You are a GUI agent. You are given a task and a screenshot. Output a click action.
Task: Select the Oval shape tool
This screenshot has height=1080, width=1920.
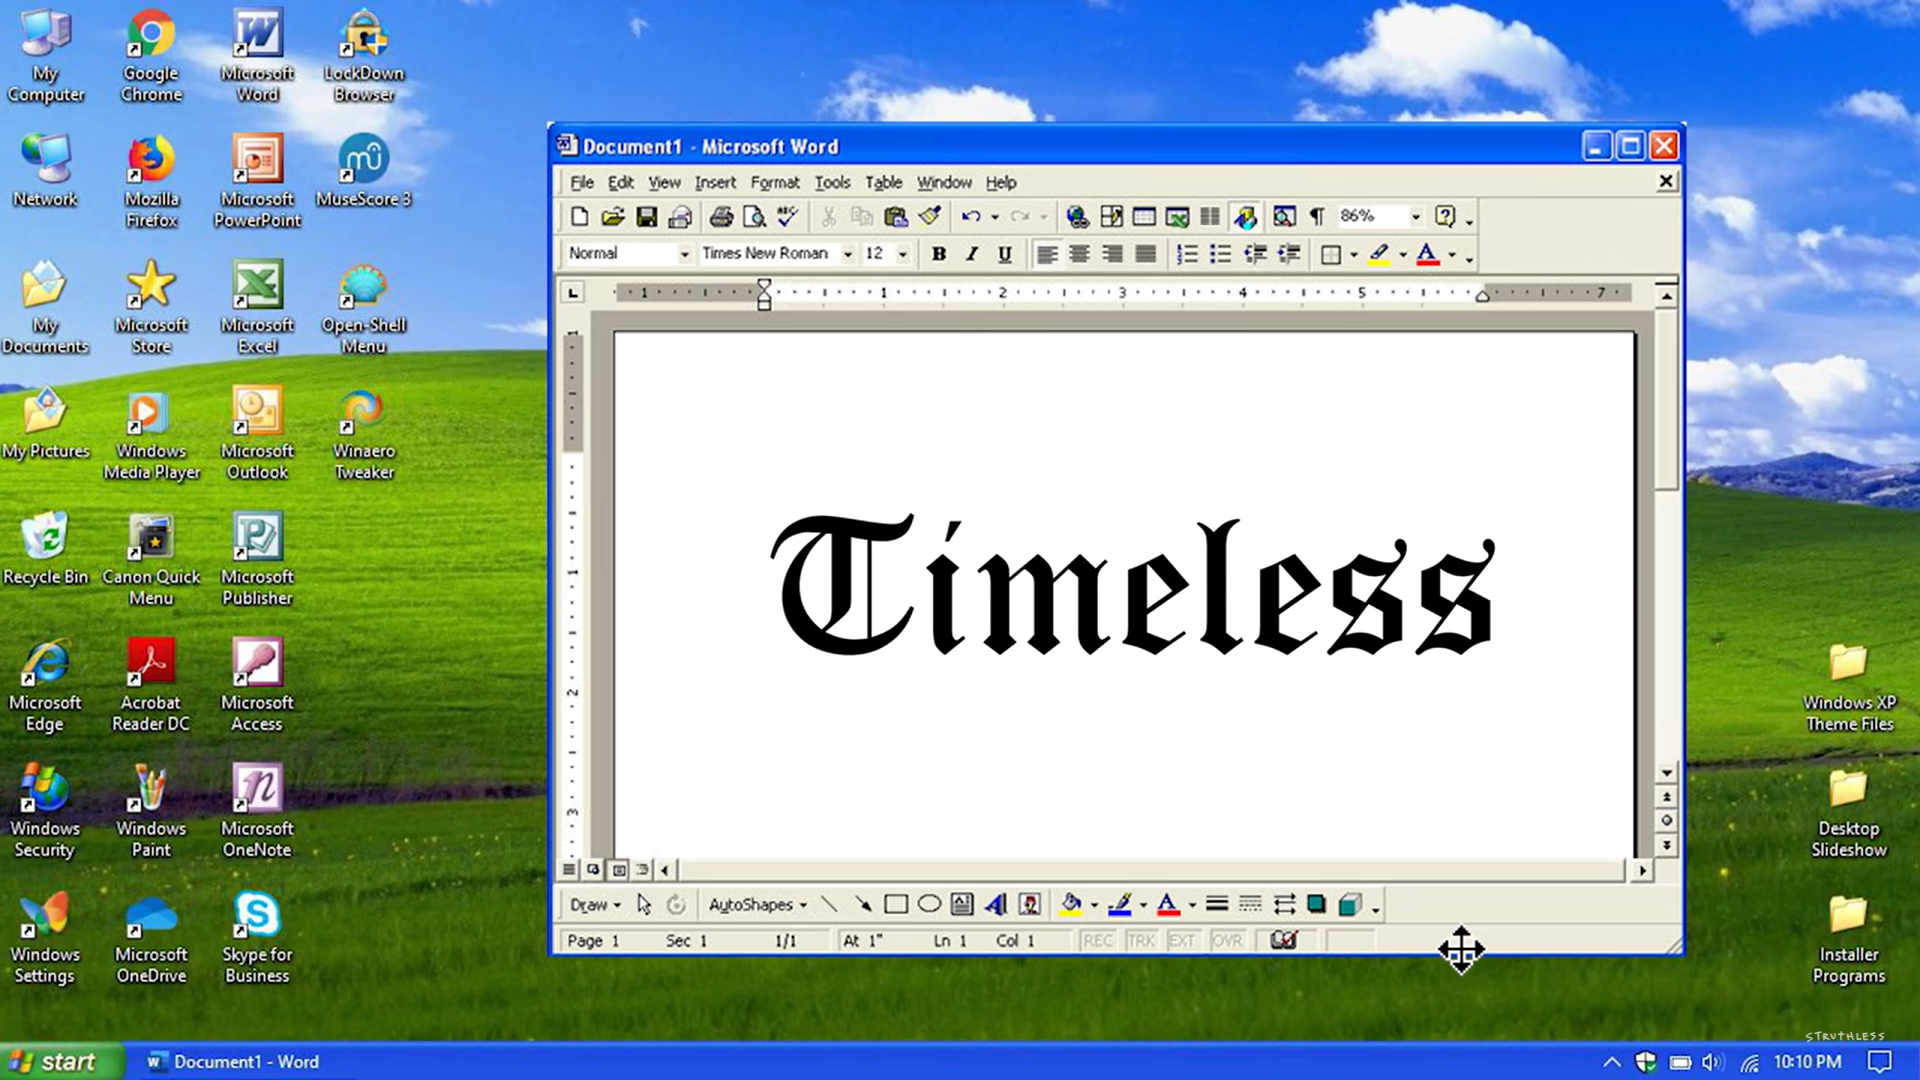pos(929,905)
